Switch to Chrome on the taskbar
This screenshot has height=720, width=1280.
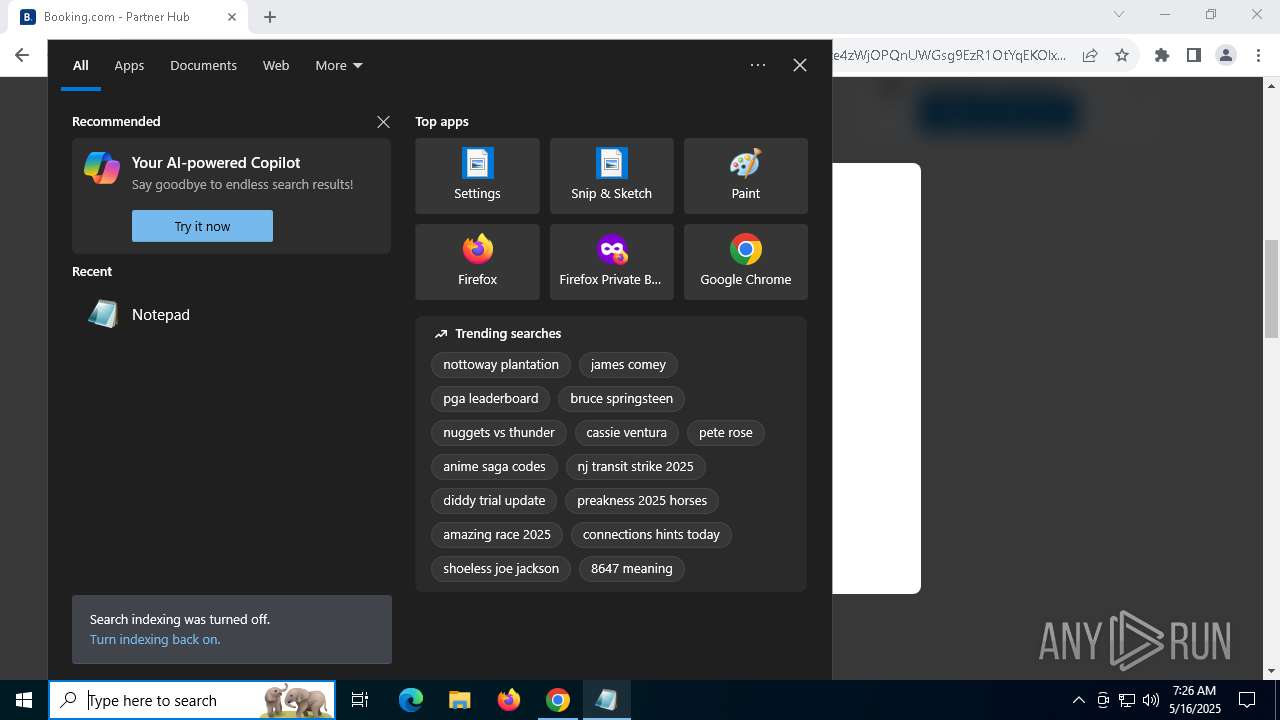pos(557,700)
